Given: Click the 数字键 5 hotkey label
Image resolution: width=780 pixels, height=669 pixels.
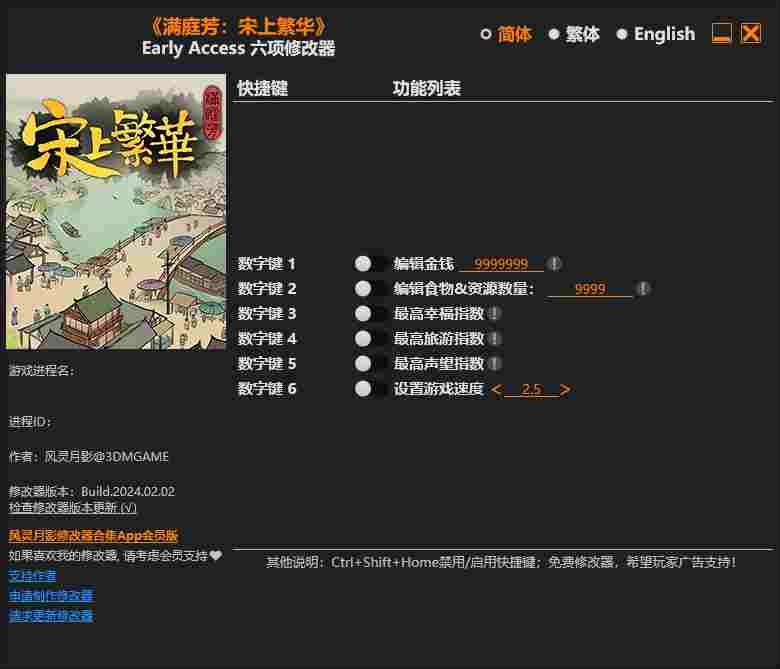Looking at the screenshot, I should point(267,364).
